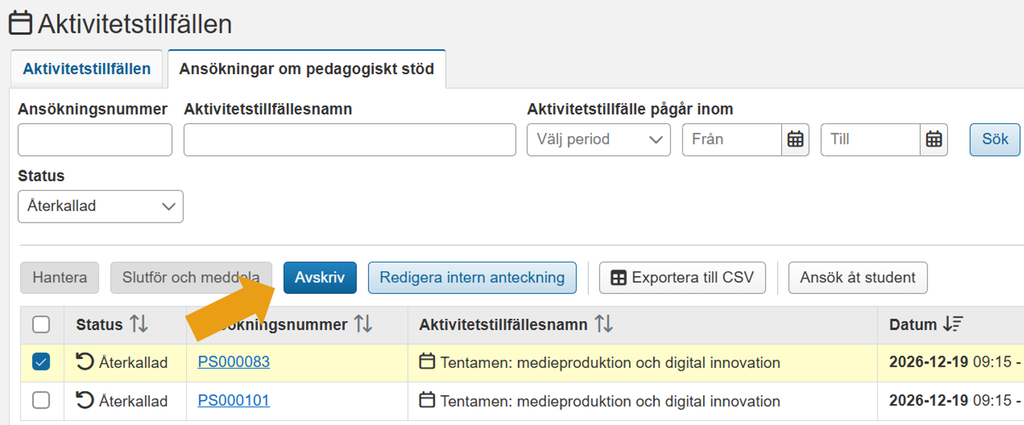This screenshot has height=425, width=1024.
Task: Sort by Aktivitetstillfällesnamn column arrows
Action: click(x=604, y=324)
